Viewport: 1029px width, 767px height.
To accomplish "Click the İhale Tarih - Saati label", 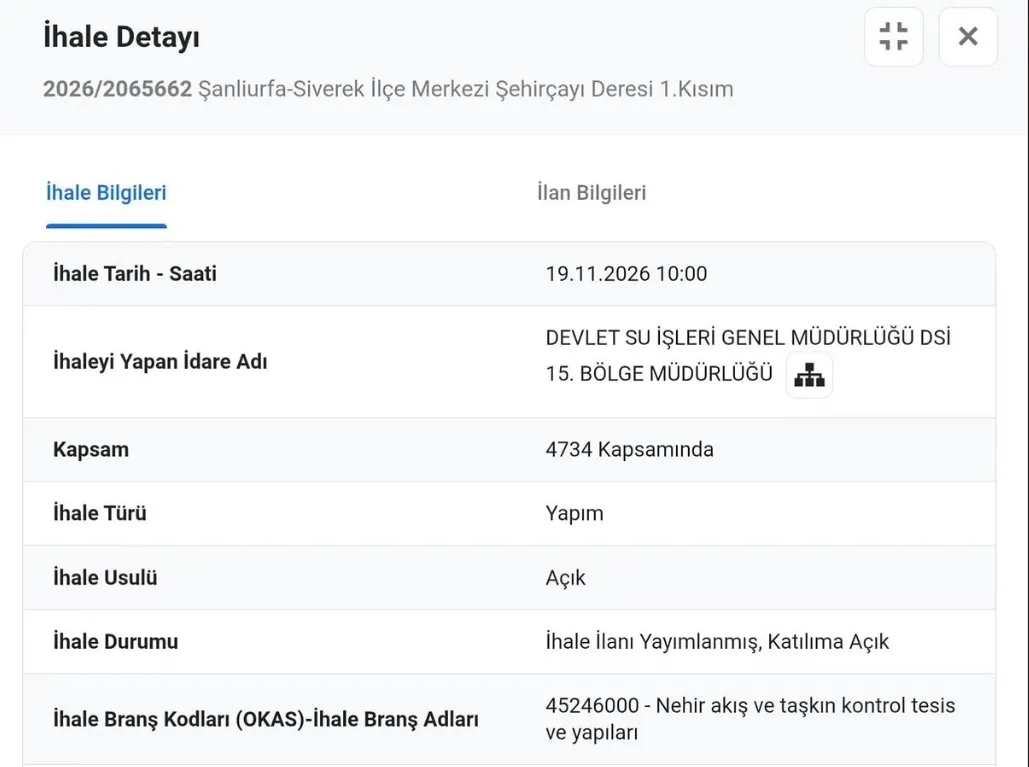I will 135,274.
